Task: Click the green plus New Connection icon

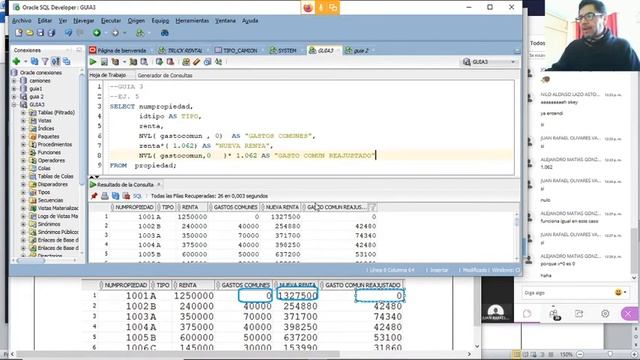Action: click(x=16, y=61)
